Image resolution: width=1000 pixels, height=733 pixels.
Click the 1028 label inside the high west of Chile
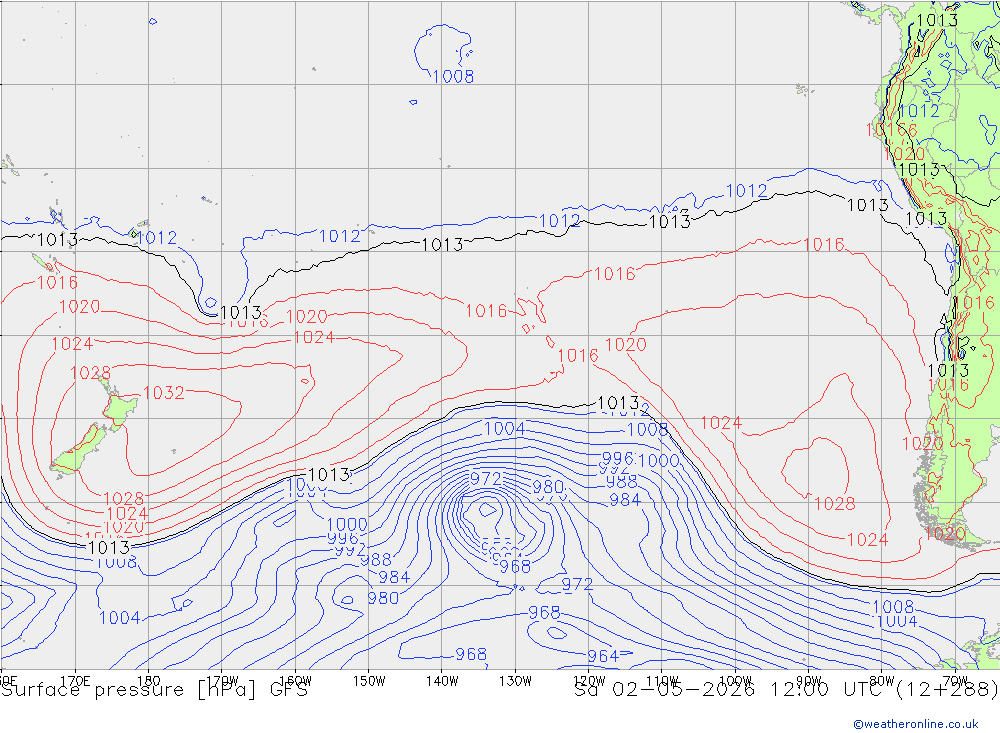(835, 504)
